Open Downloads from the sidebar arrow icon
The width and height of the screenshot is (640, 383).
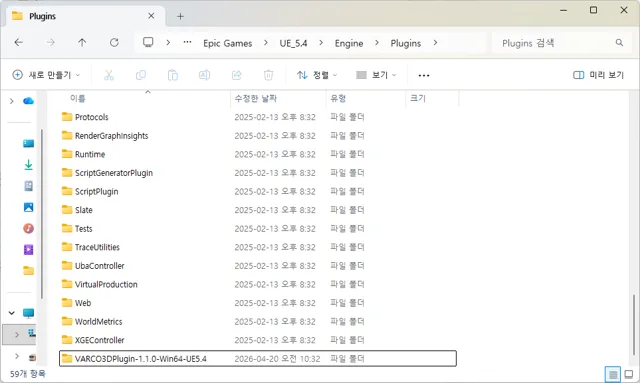(x=29, y=165)
